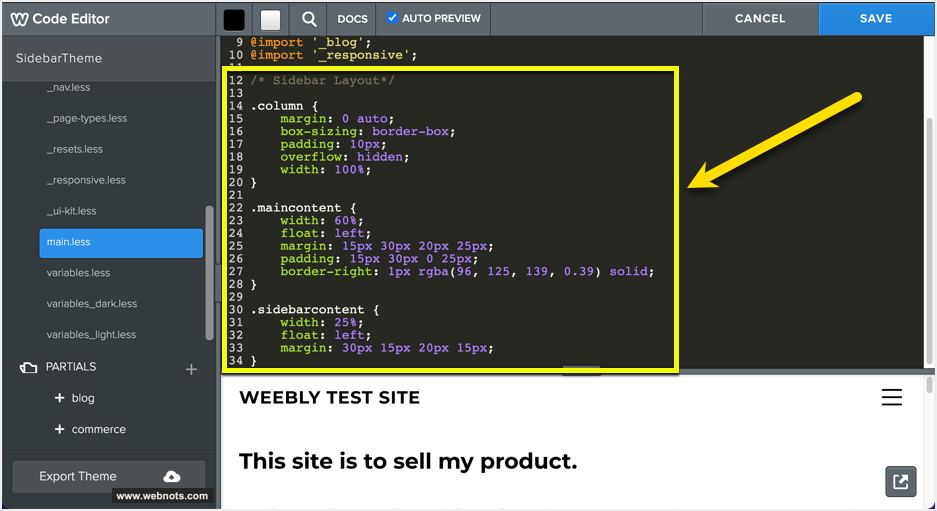937x511 pixels.
Task: Click the Weebly logo icon
Action: pos(19,19)
